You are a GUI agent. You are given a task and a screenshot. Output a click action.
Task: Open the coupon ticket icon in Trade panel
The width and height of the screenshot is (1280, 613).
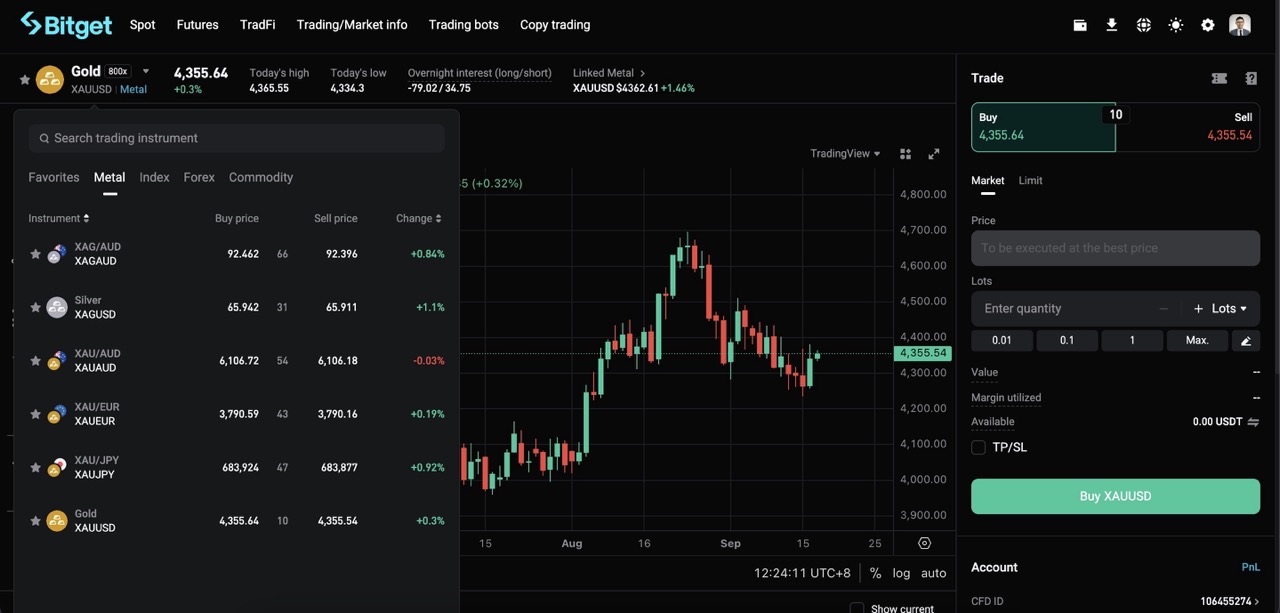point(1219,78)
